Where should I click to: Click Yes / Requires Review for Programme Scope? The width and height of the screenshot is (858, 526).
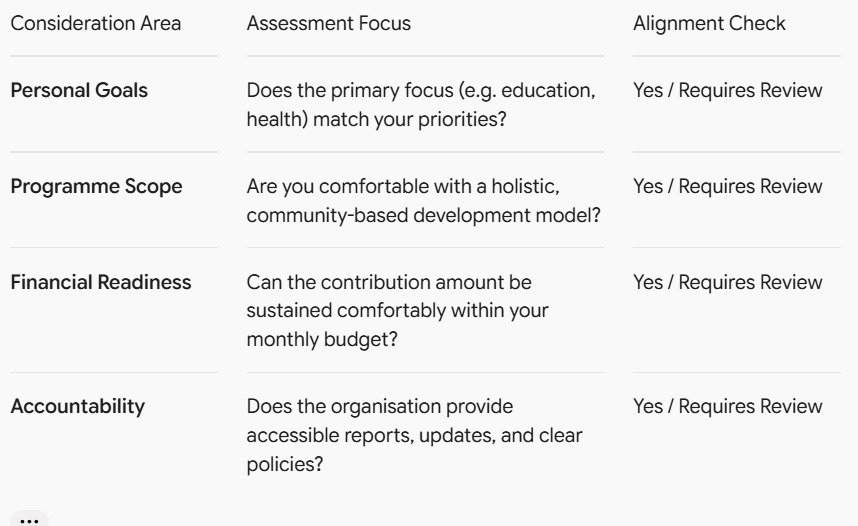[x=728, y=186]
